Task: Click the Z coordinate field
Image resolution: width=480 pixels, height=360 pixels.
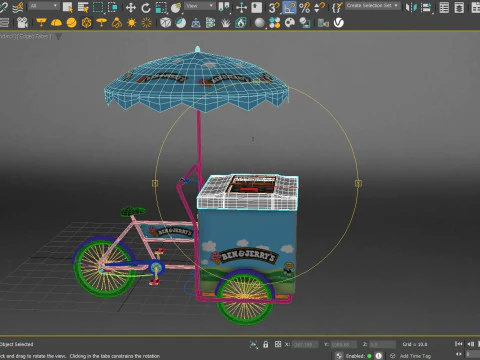Action: pos(382,344)
